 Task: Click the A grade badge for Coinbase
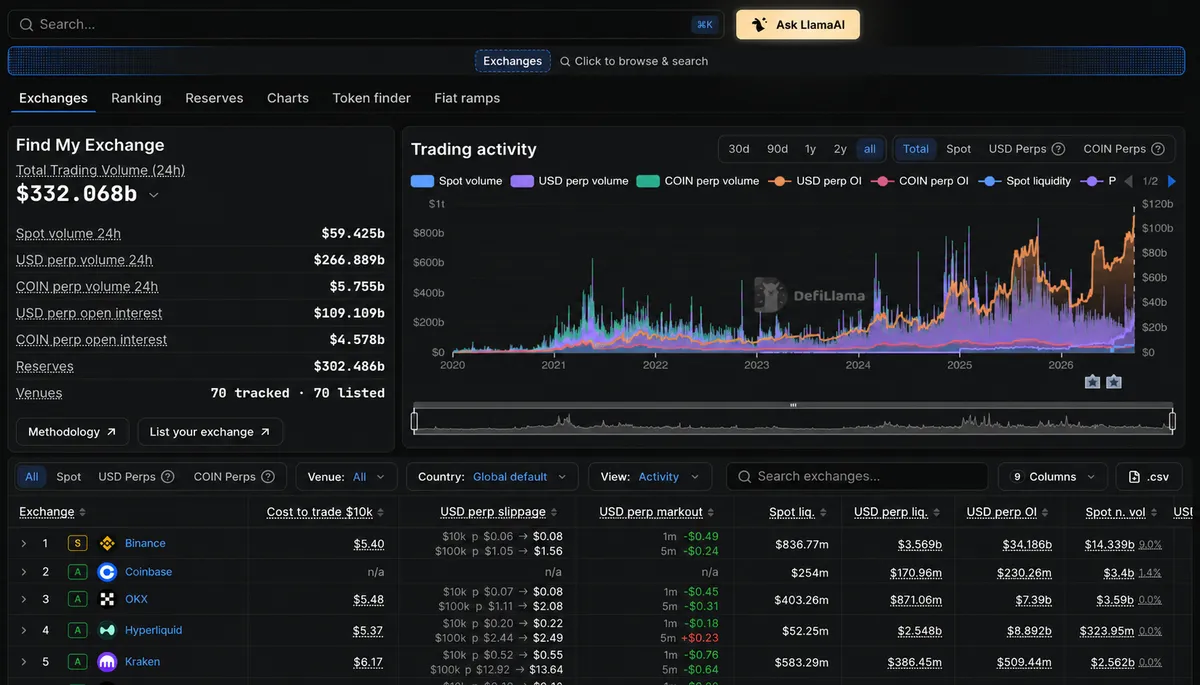click(77, 572)
